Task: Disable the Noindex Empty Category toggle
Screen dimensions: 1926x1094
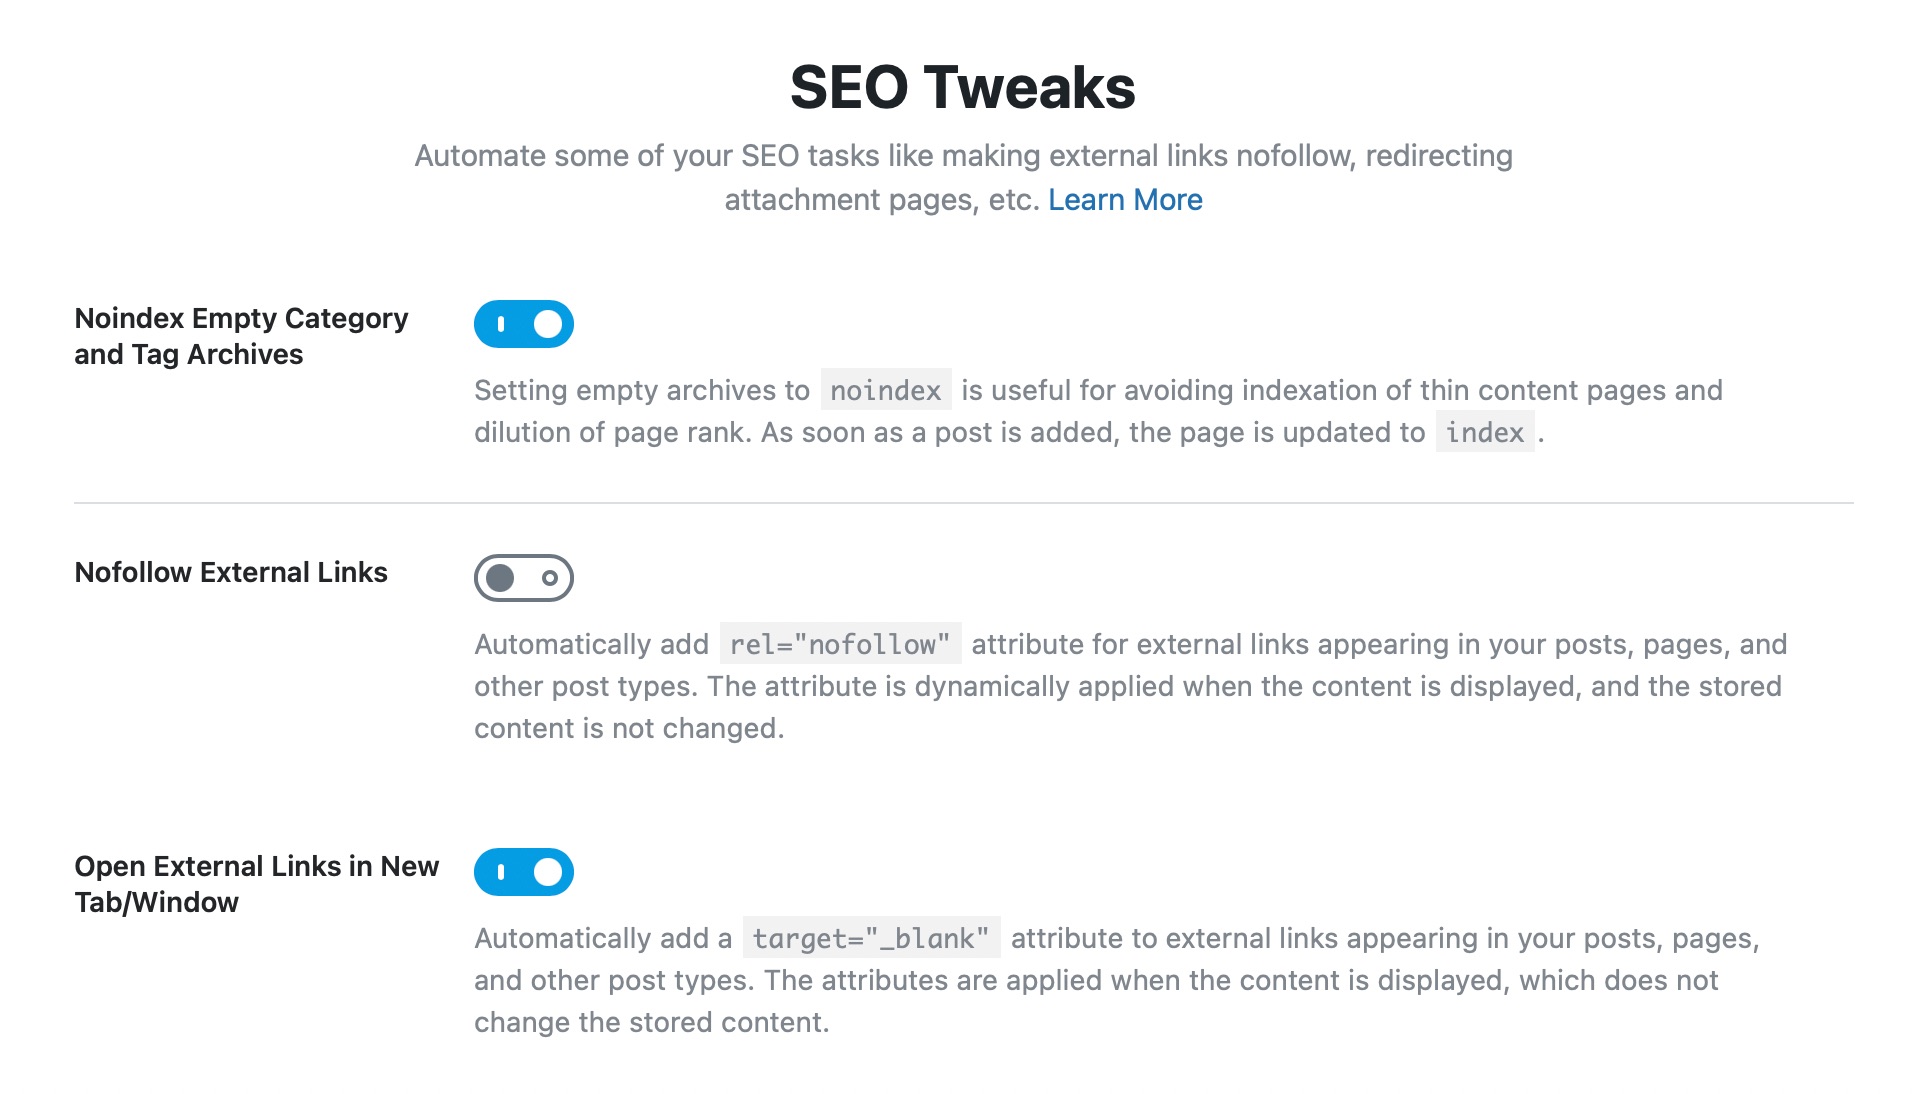Action: [x=524, y=324]
